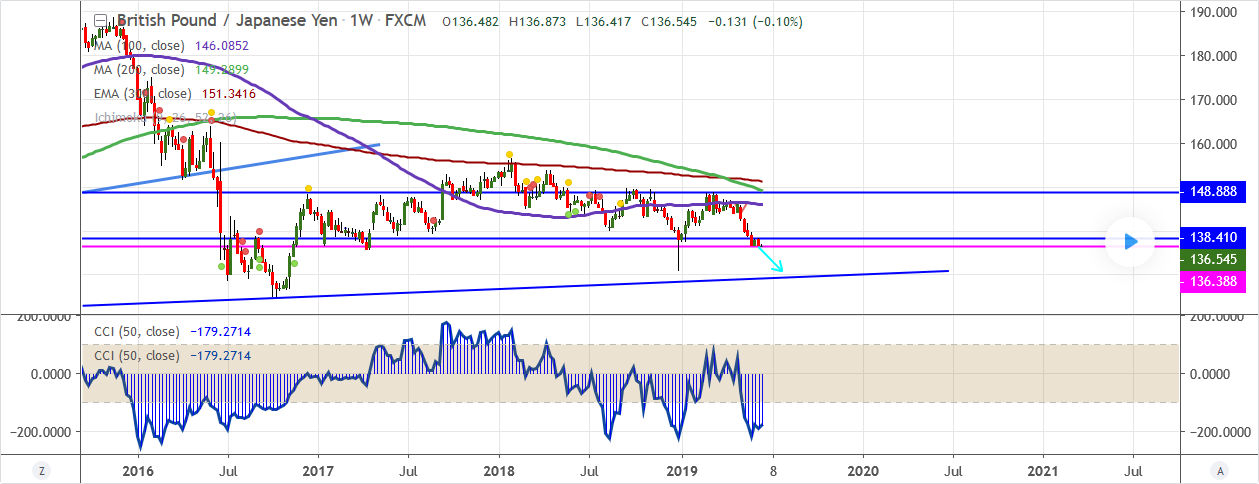
Task: Click the 2020 label on the time axis
Action: (862, 470)
